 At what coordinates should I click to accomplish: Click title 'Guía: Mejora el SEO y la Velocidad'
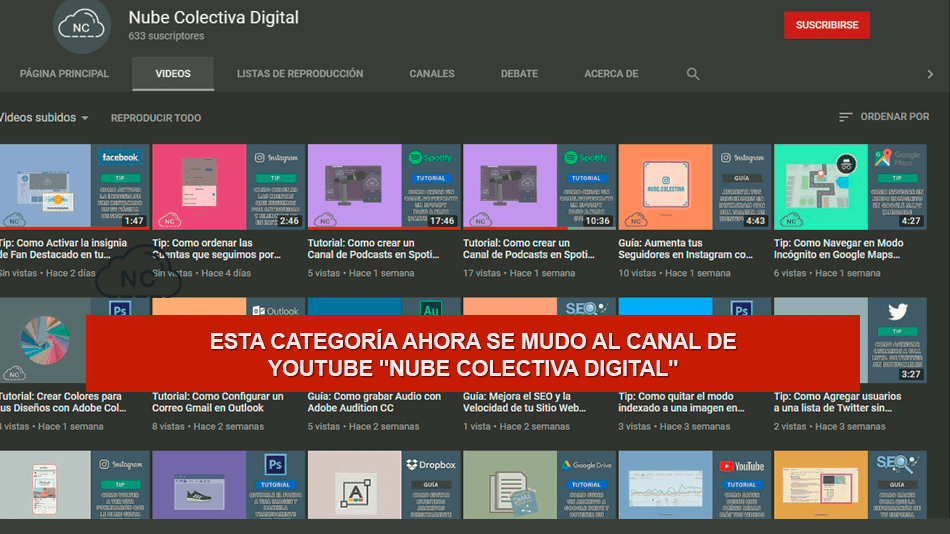click(524, 402)
